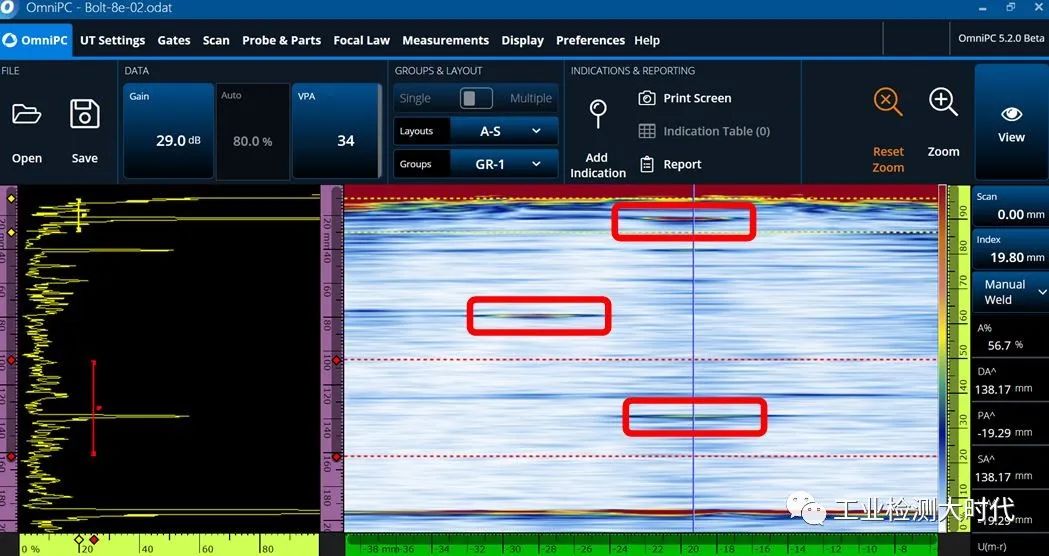Open the OmniPC main menu tab

coord(36,40)
